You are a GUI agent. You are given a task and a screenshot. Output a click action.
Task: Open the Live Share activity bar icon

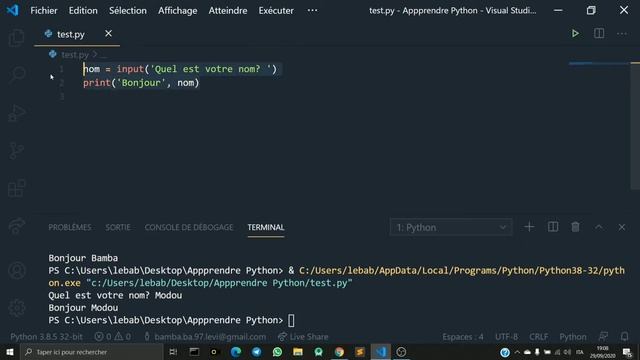[17, 226]
